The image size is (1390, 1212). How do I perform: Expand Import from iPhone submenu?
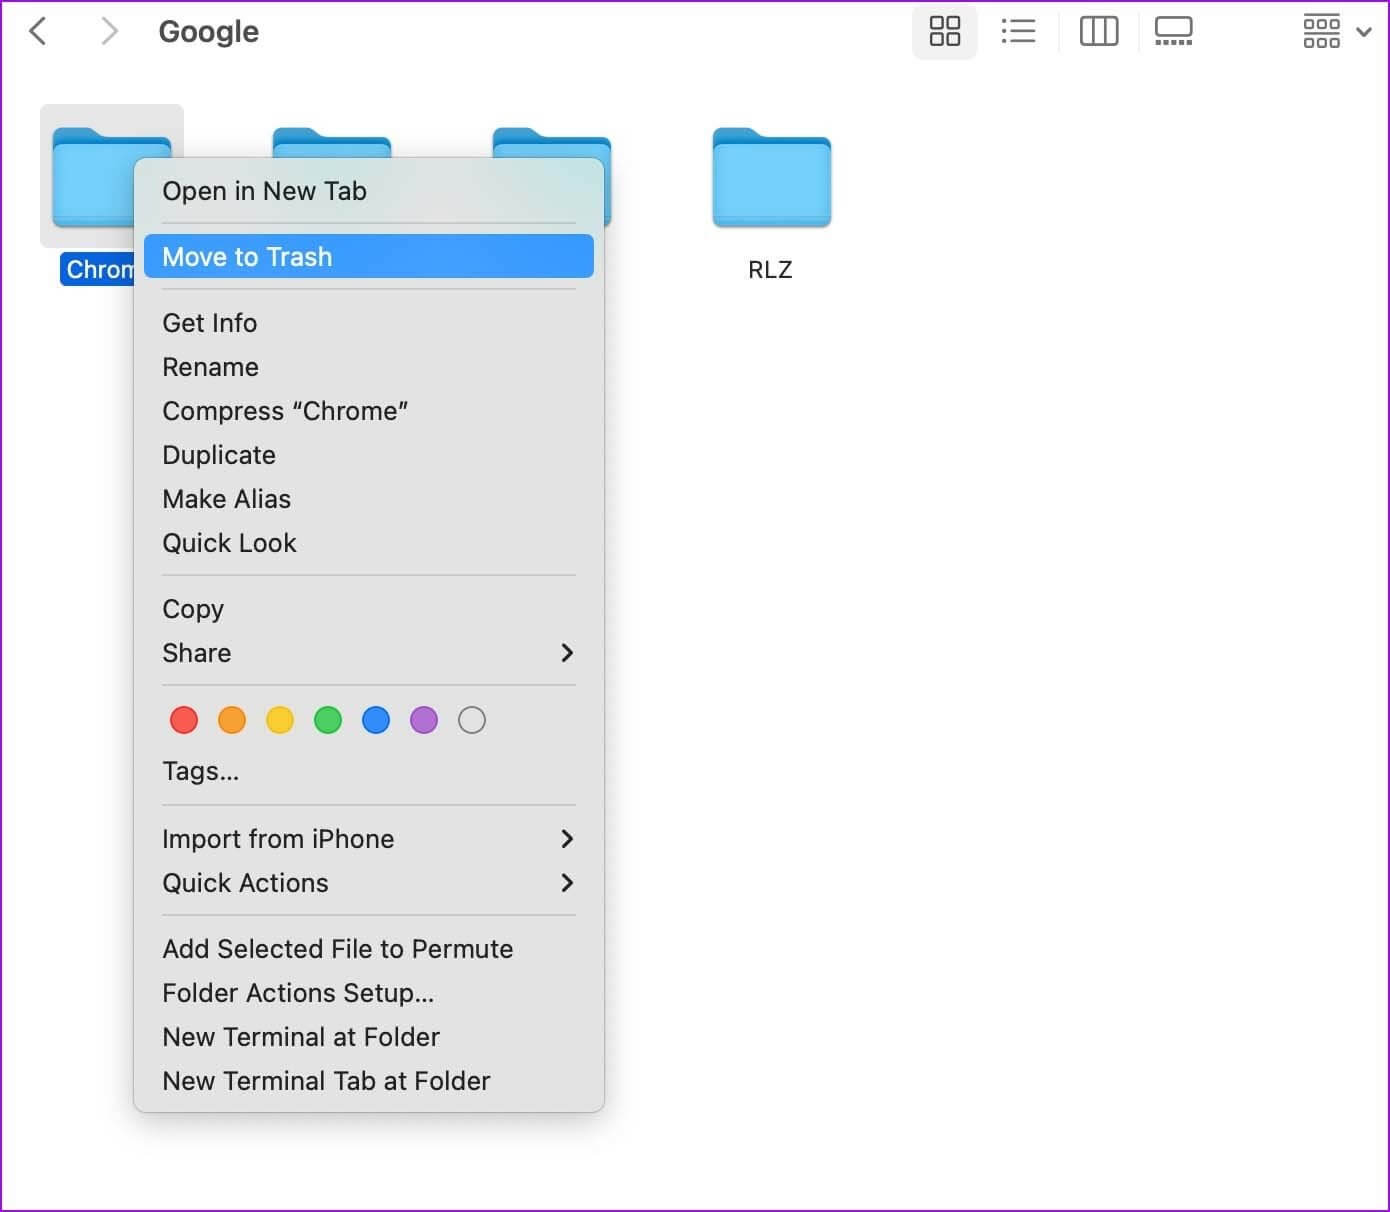(368, 839)
